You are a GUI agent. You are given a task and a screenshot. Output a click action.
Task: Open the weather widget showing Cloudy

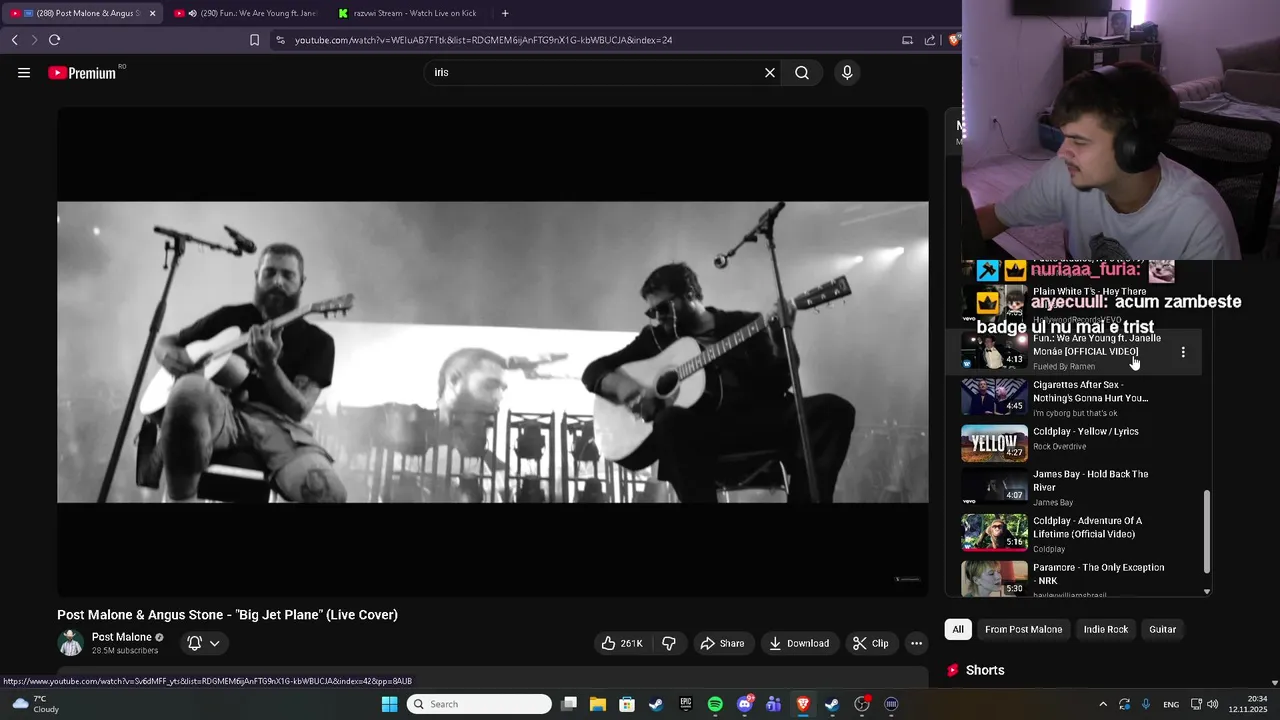[x=34, y=704]
